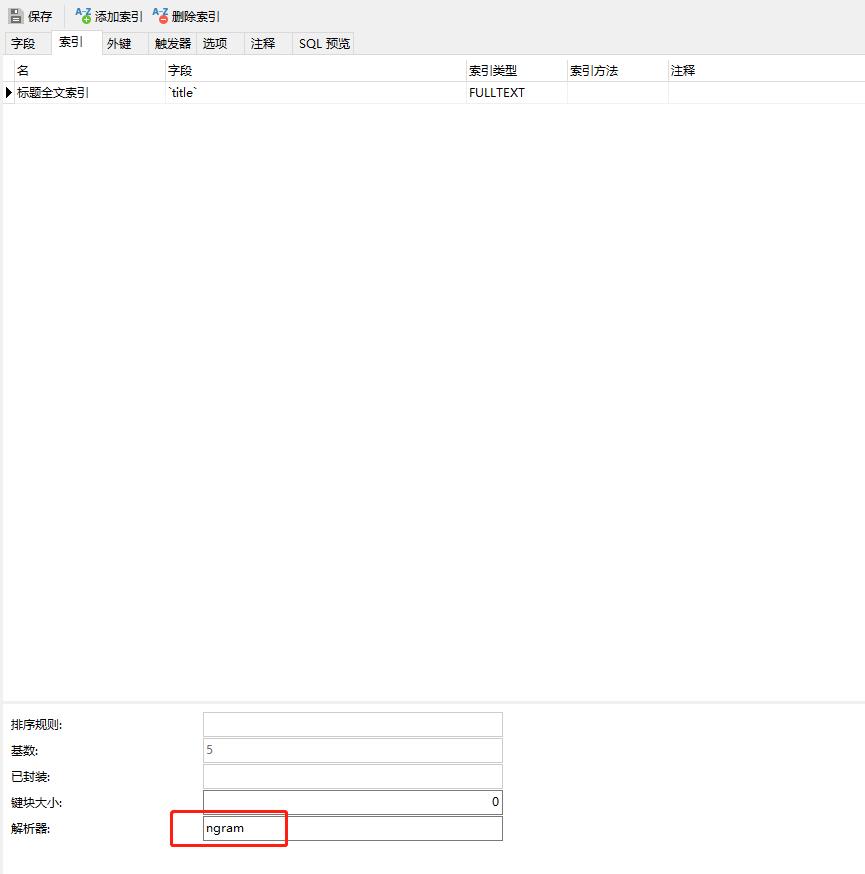
Task: Click the 删除索引 A-Z minus icon
Action: pos(160,16)
